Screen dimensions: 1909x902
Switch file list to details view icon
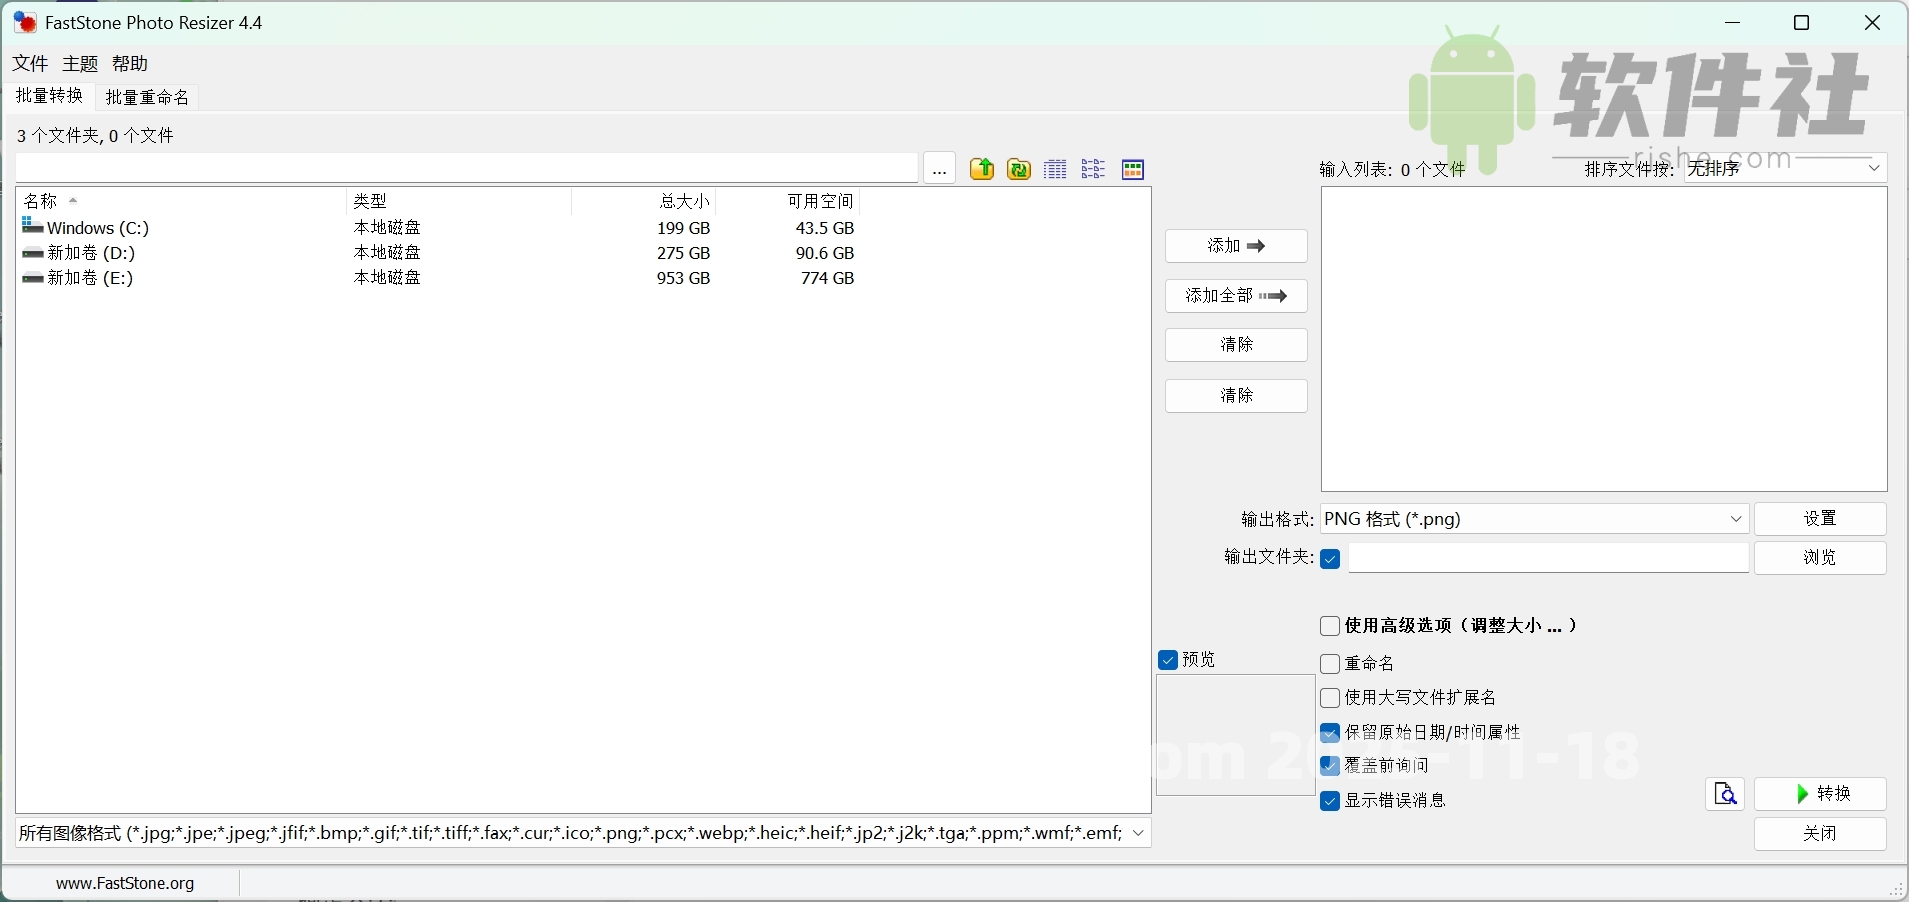(x=1055, y=169)
